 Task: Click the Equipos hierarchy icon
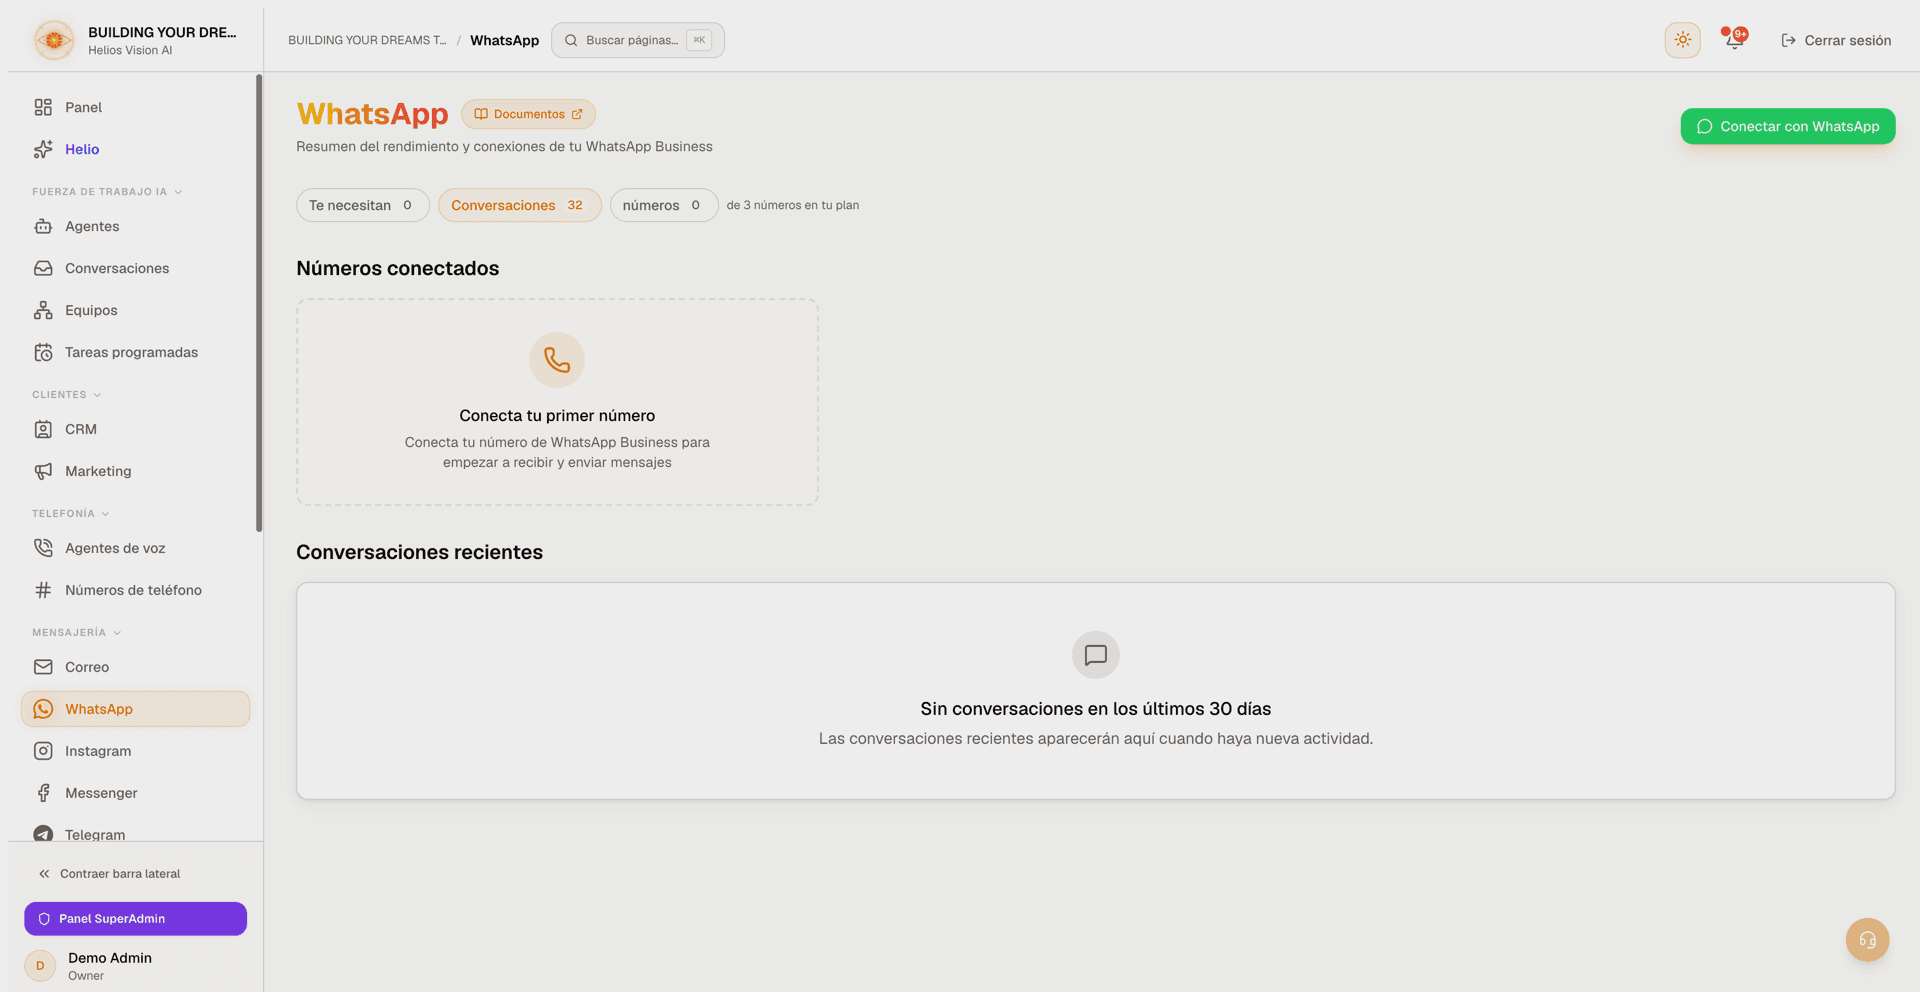[43, 310]
